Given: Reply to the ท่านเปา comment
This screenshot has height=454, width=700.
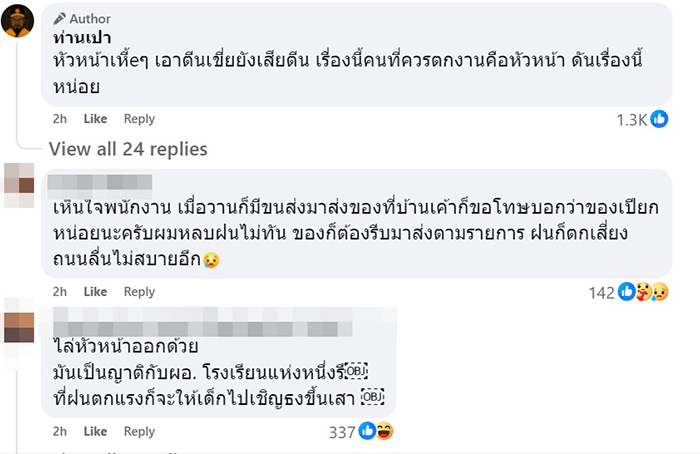Looking at the screenshot, I should point(139,119).
